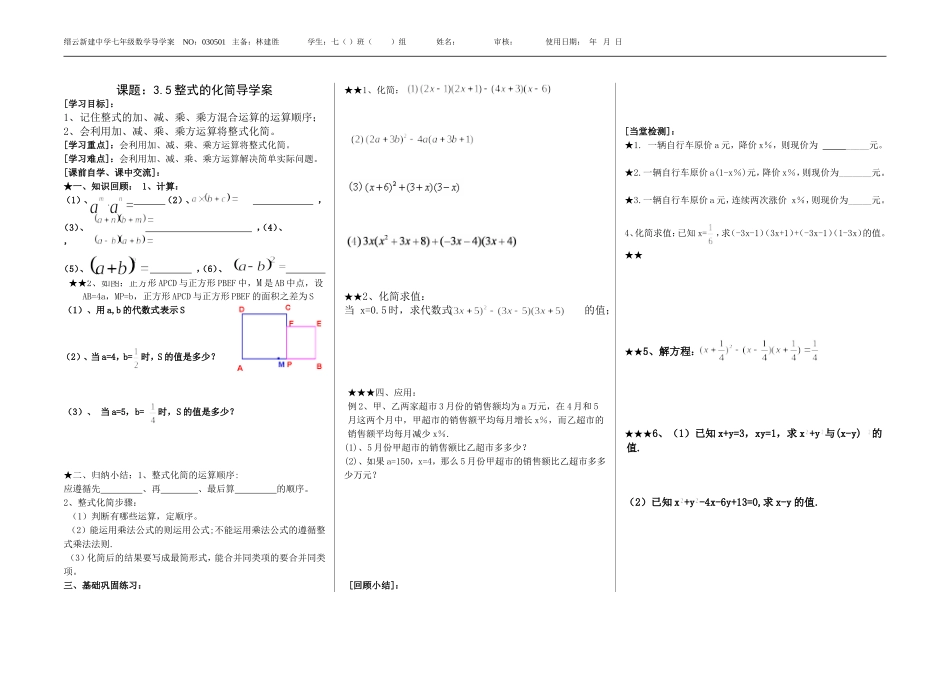Click the line 2、整式化简步骤
Image resolution: width=950 pixels, height=675 pixels.
pyautogui.click(x=101, y=502)
